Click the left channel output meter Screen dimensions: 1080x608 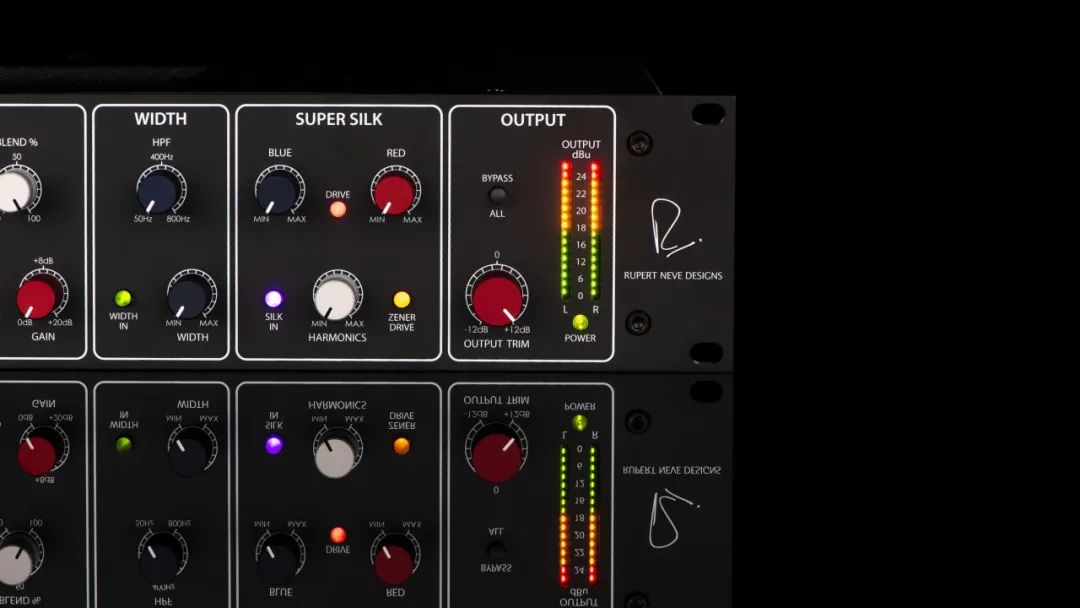[x=565, y=230]
